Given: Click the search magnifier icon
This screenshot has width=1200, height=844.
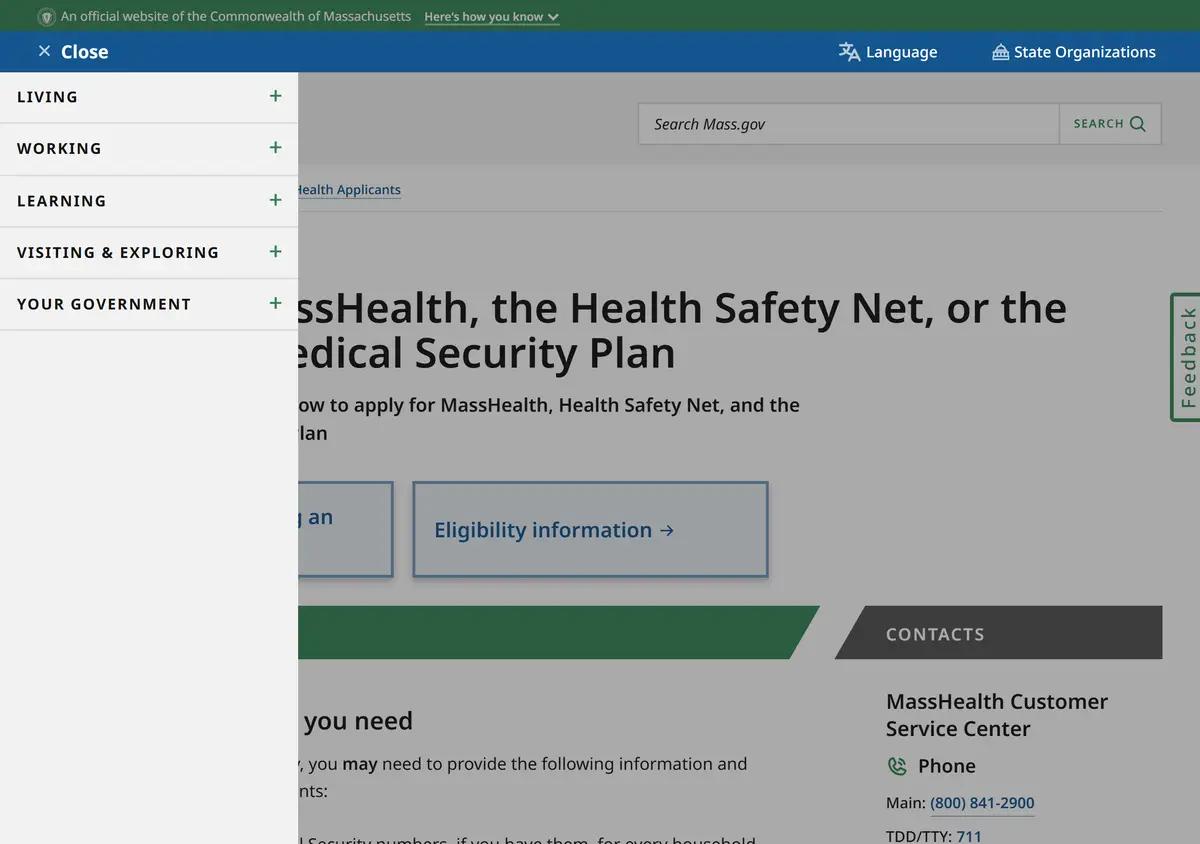Looking at the screenshot, I should click(1138, 124).
